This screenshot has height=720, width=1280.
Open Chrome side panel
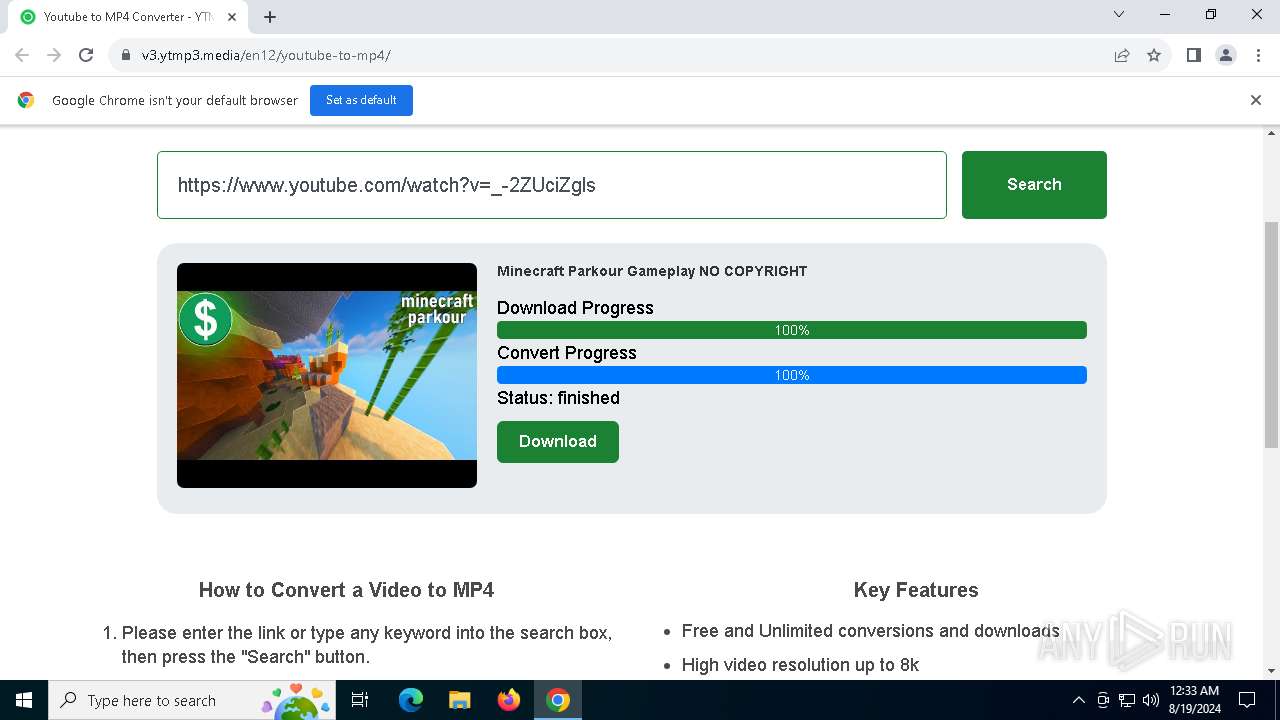coord(1194,55)
